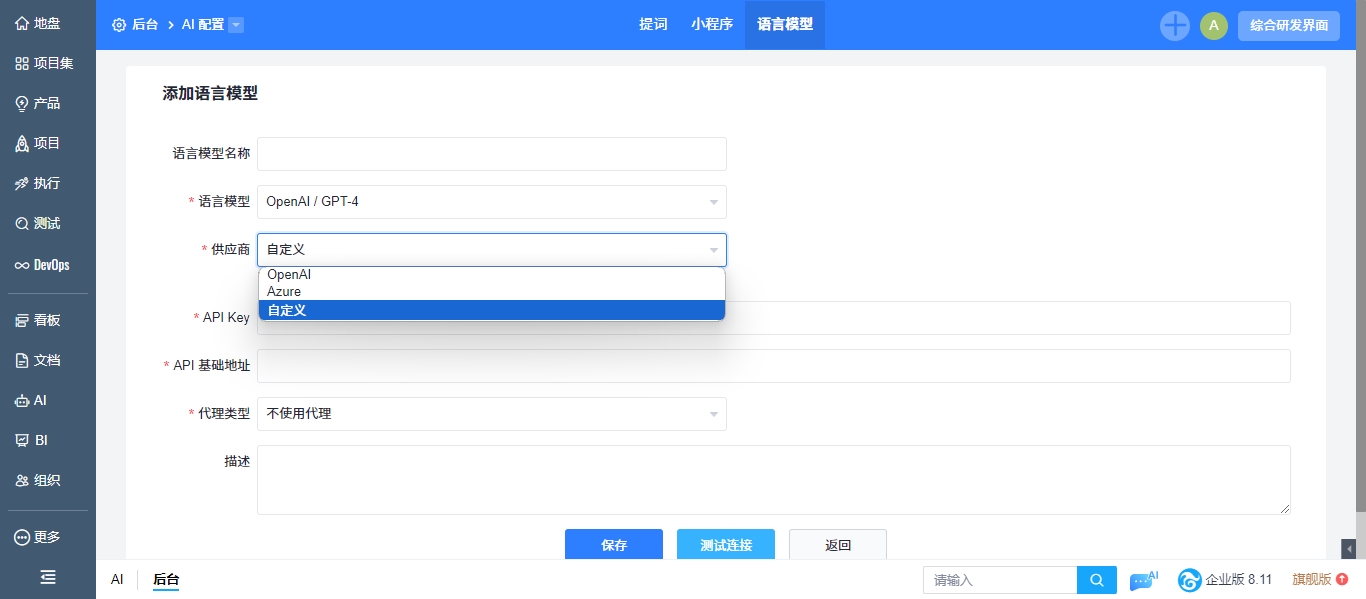Collapse the left sidebar menu

tap(47, 577)
